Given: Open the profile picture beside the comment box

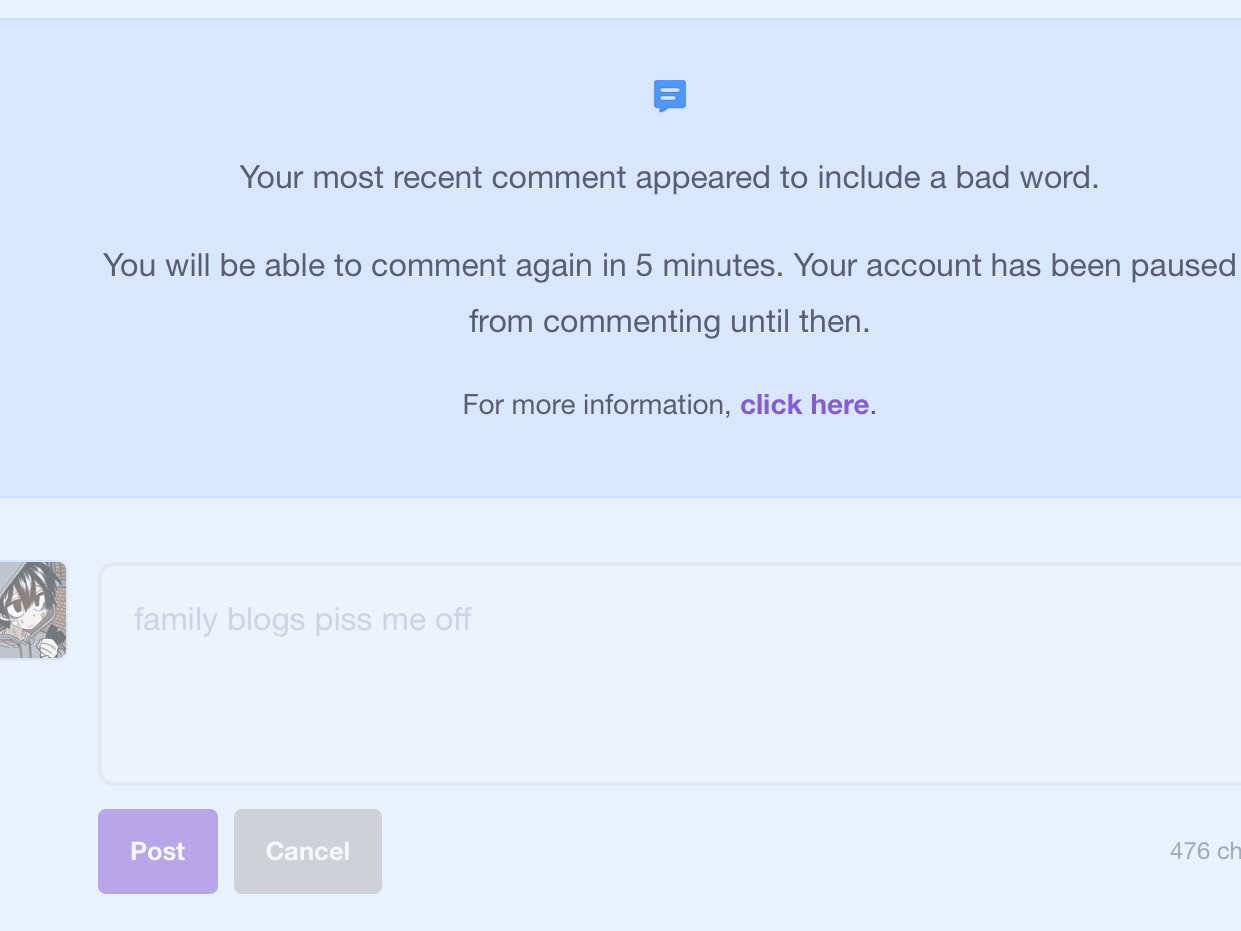Looking at the screenshot, I should click(x=33, y=609).
